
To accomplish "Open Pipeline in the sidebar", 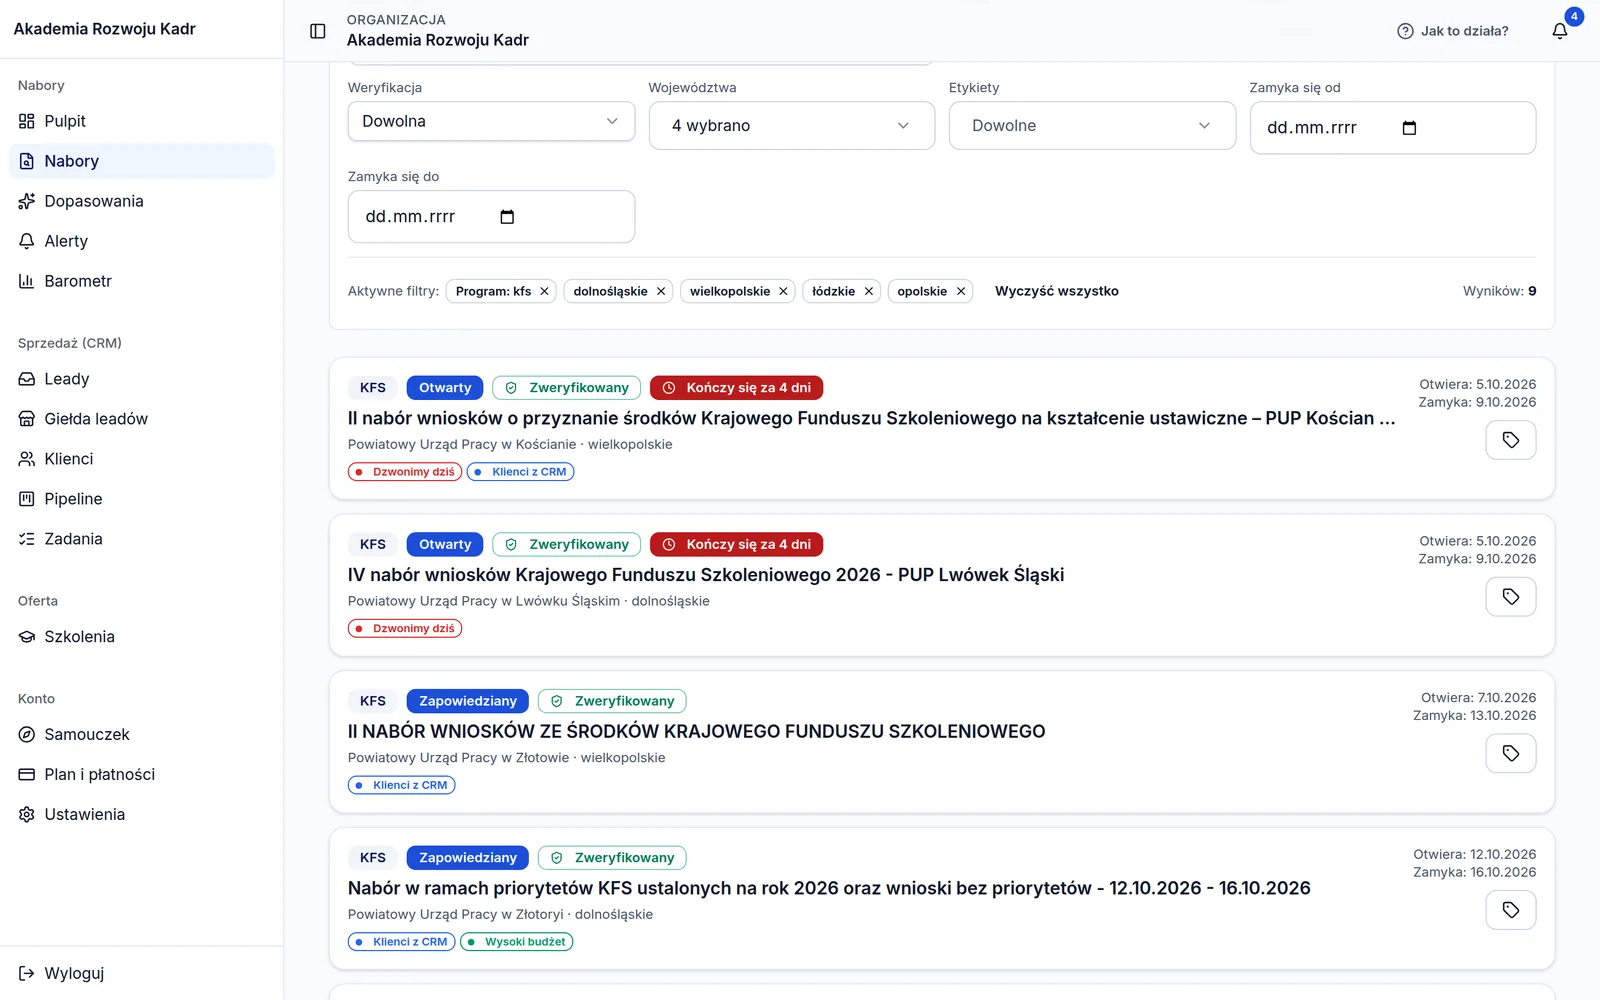I will click(142, 499).
